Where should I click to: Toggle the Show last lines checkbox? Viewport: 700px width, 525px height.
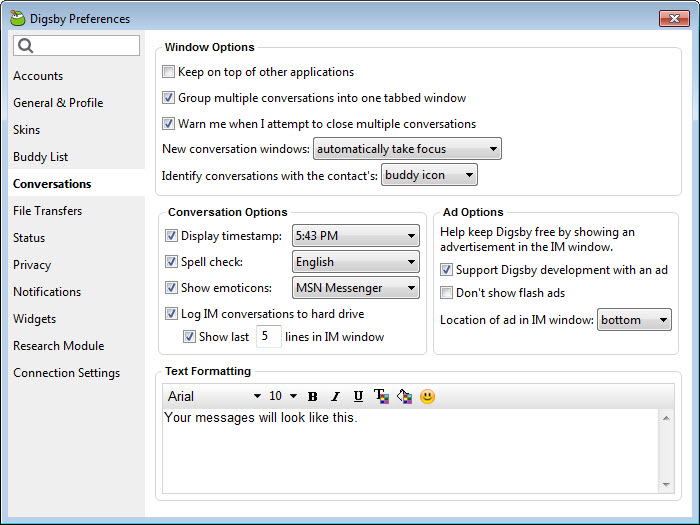pyautogui.click(x=189, y=337)
